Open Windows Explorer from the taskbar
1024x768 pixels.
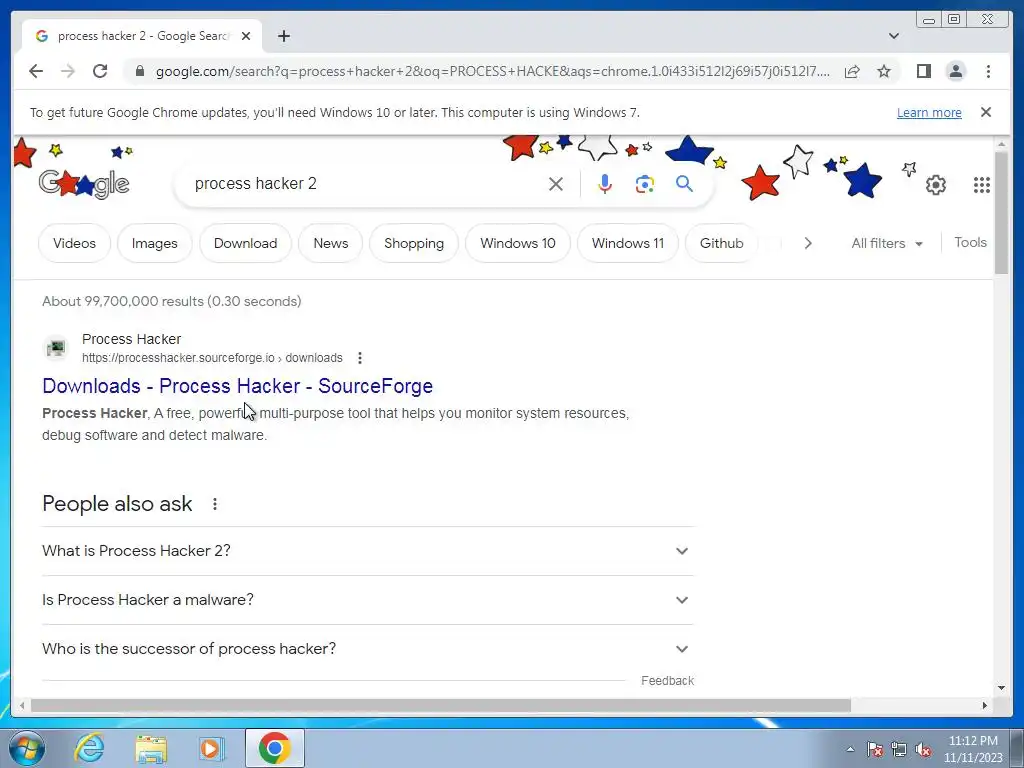pos(150,748)
